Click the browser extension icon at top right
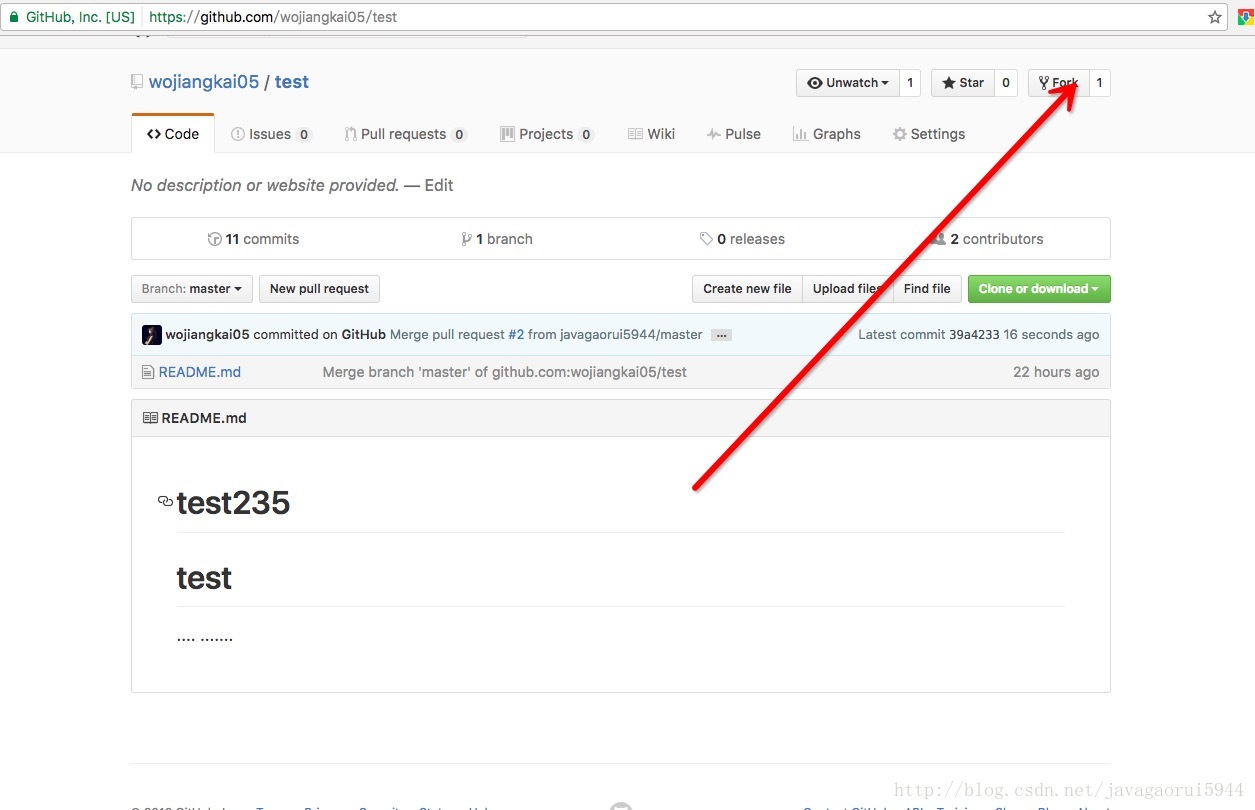 pyautogui.click(x=1246, y=17)
